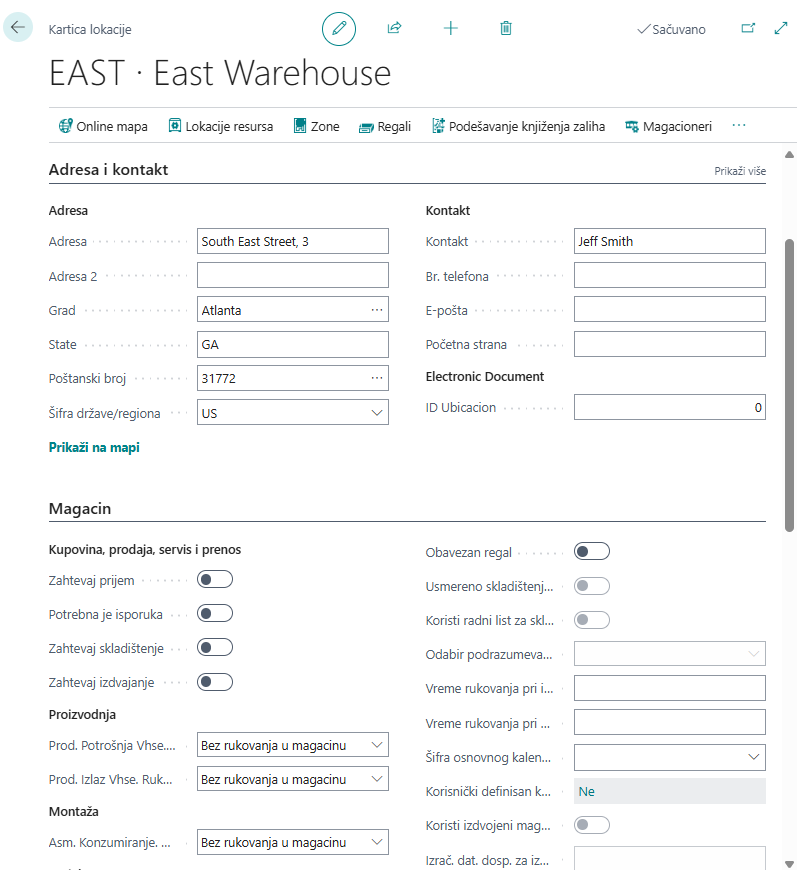Toggle the Obavezan regal switch
The image size is (801, 870).
coord(591,551)
